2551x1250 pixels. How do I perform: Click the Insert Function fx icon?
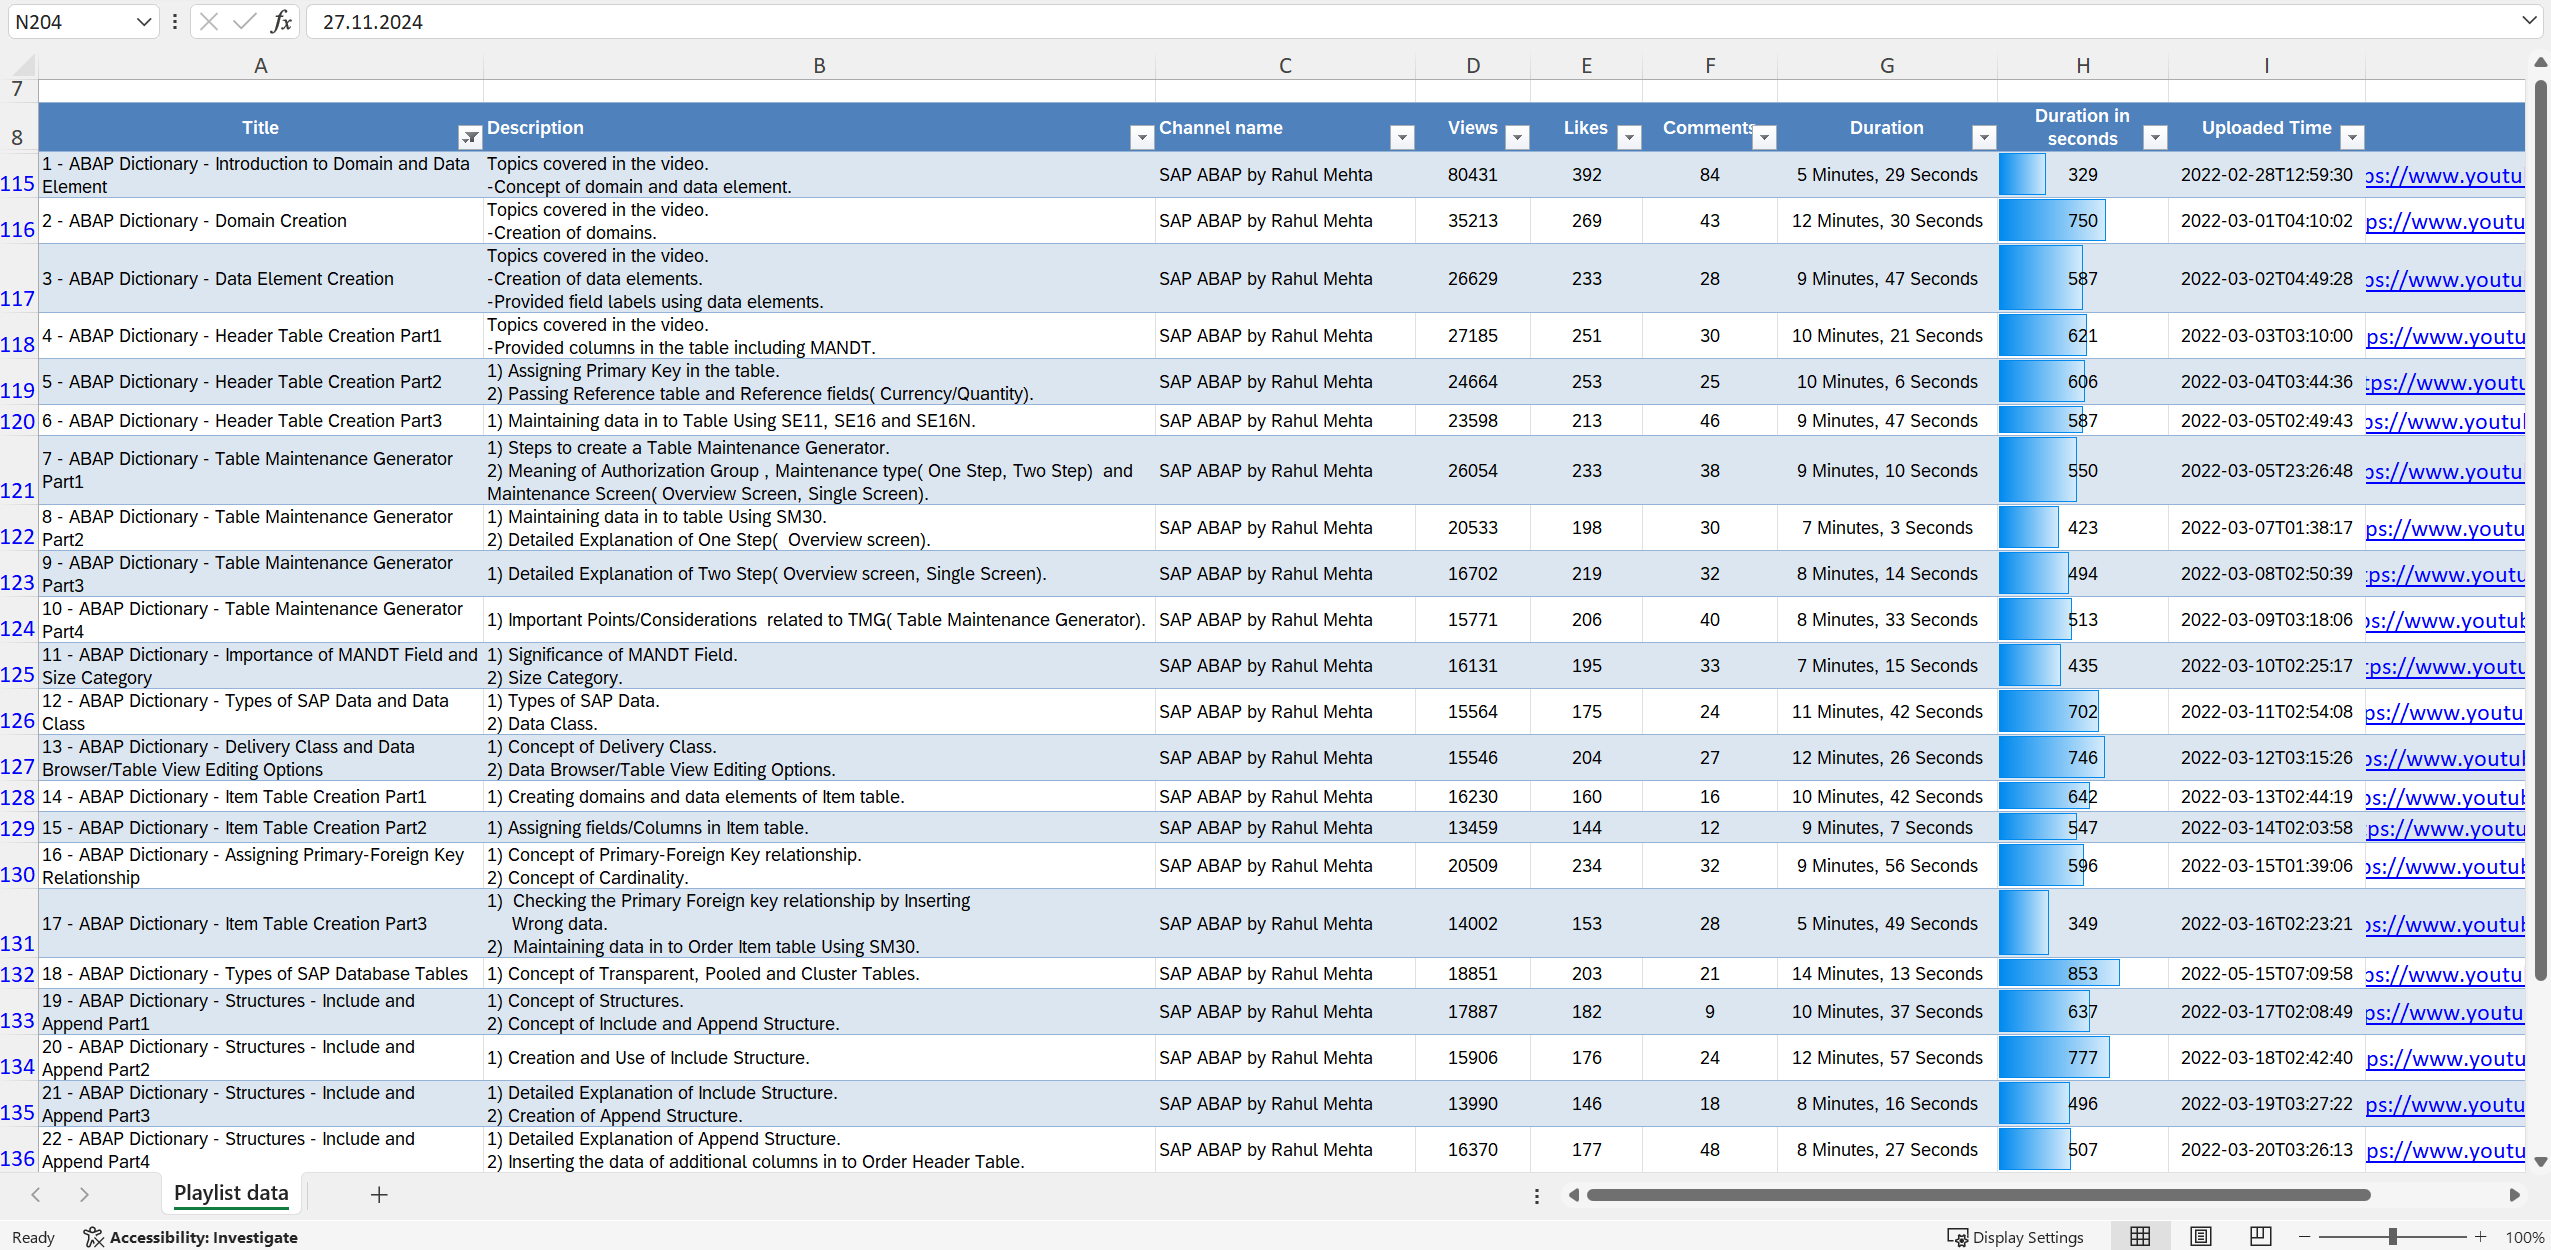pos(282,21)
